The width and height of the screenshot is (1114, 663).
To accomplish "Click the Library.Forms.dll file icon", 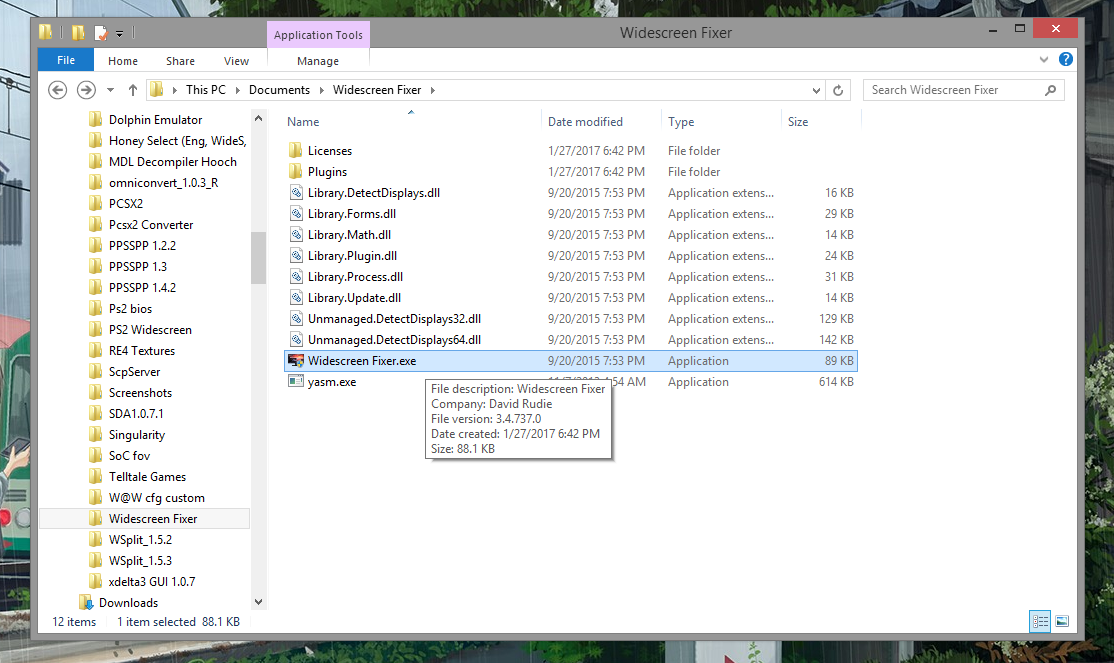I will point(296,213).
